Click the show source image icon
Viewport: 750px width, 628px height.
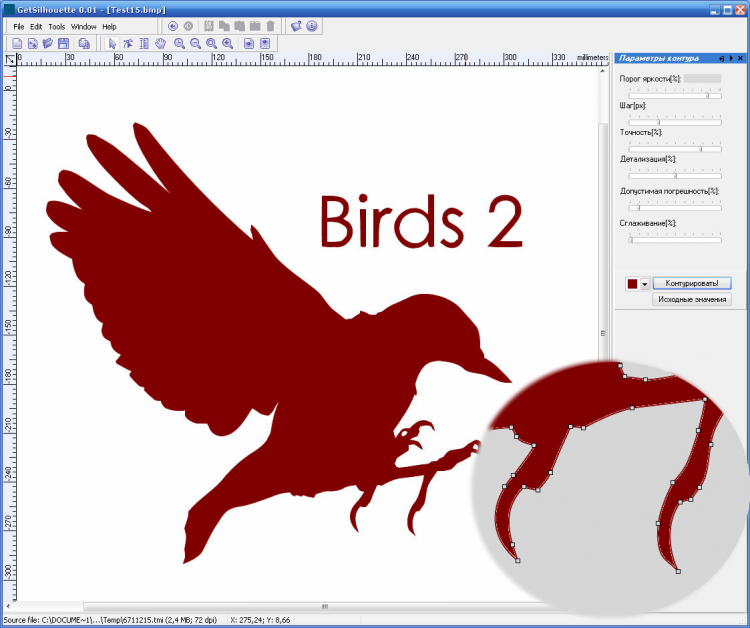coord(249,44)
